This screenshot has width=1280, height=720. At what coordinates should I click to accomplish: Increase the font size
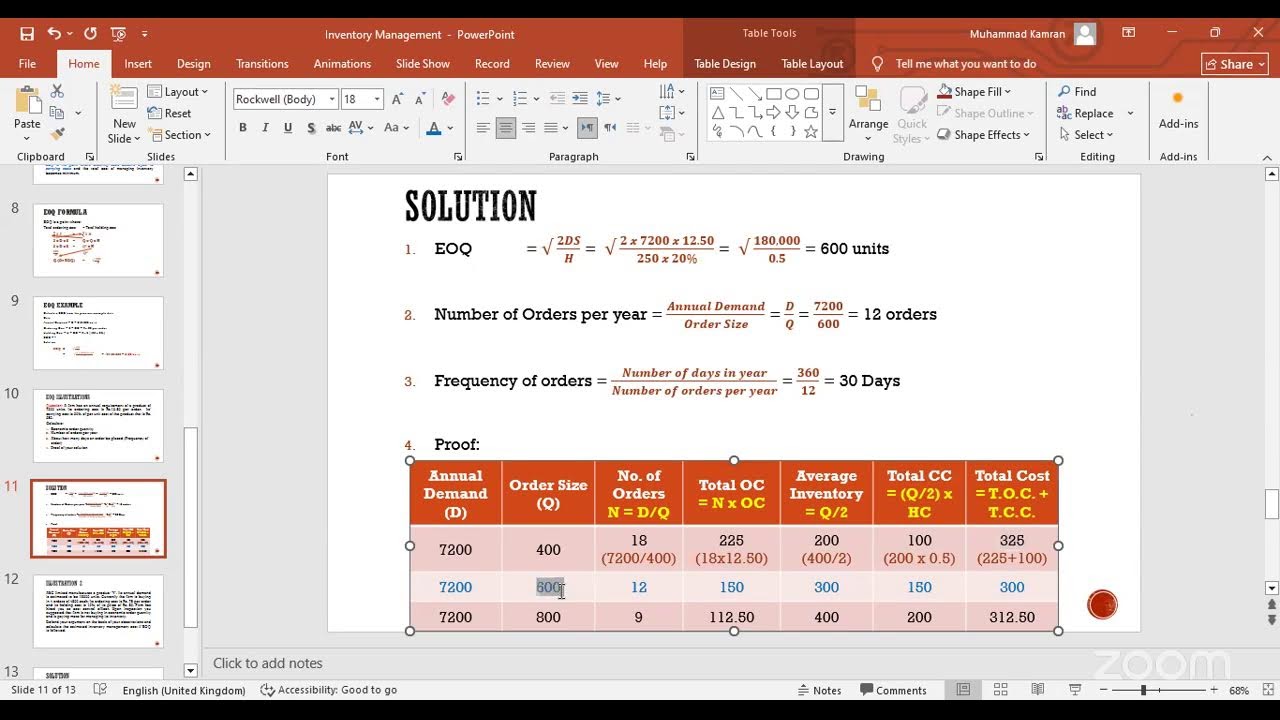pyautogui.click(x=397, y=99)
